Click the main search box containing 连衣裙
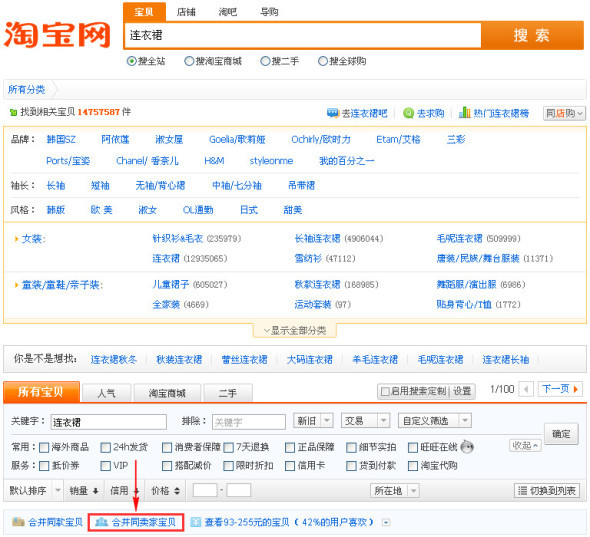Viewport: 590px width, 537px height. [303, 35]
